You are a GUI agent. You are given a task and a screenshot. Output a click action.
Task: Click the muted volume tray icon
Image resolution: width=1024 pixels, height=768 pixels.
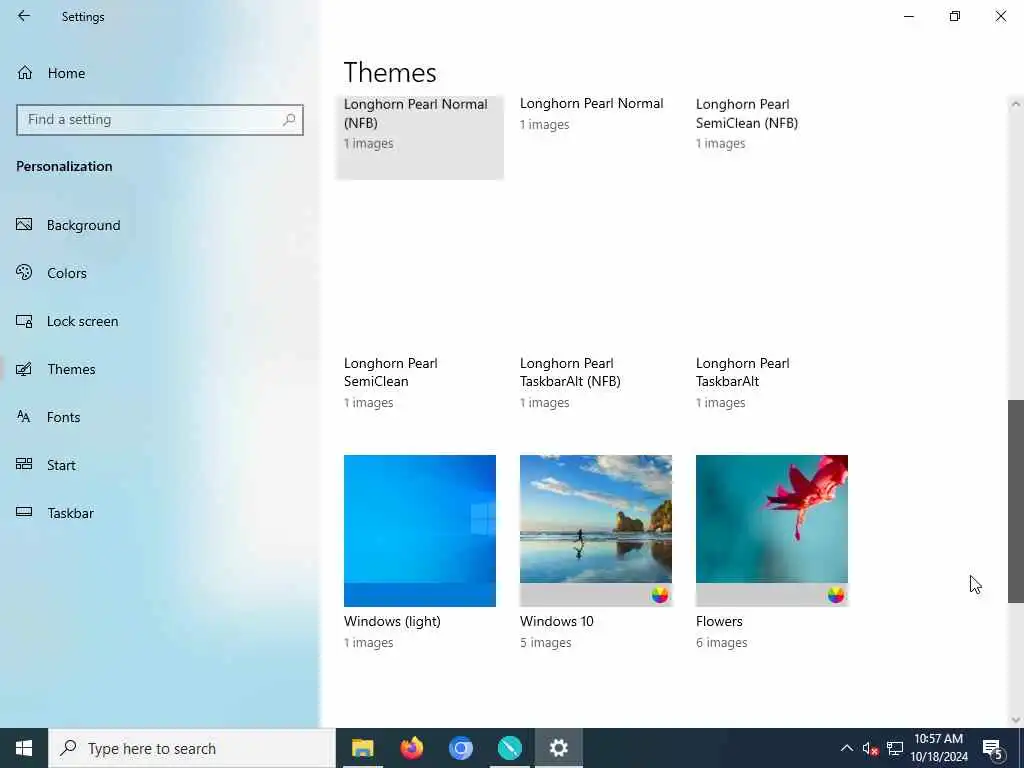[870, 748]
